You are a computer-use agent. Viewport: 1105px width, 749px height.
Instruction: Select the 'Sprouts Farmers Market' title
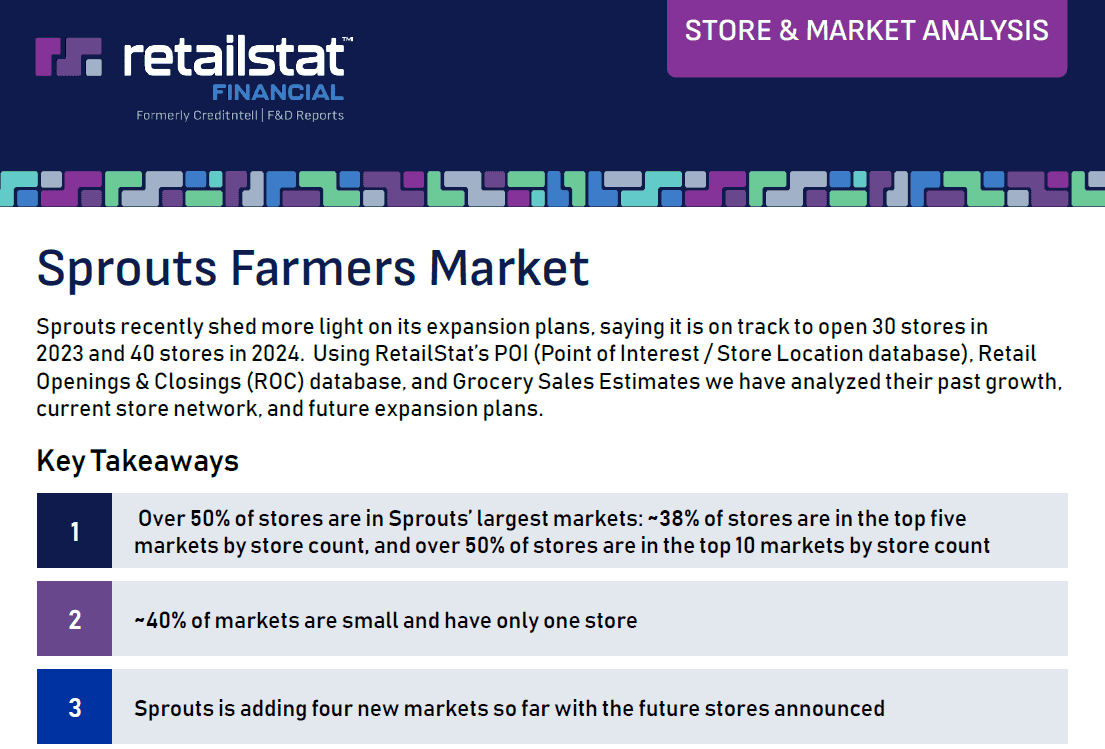[x=313, y=268]
